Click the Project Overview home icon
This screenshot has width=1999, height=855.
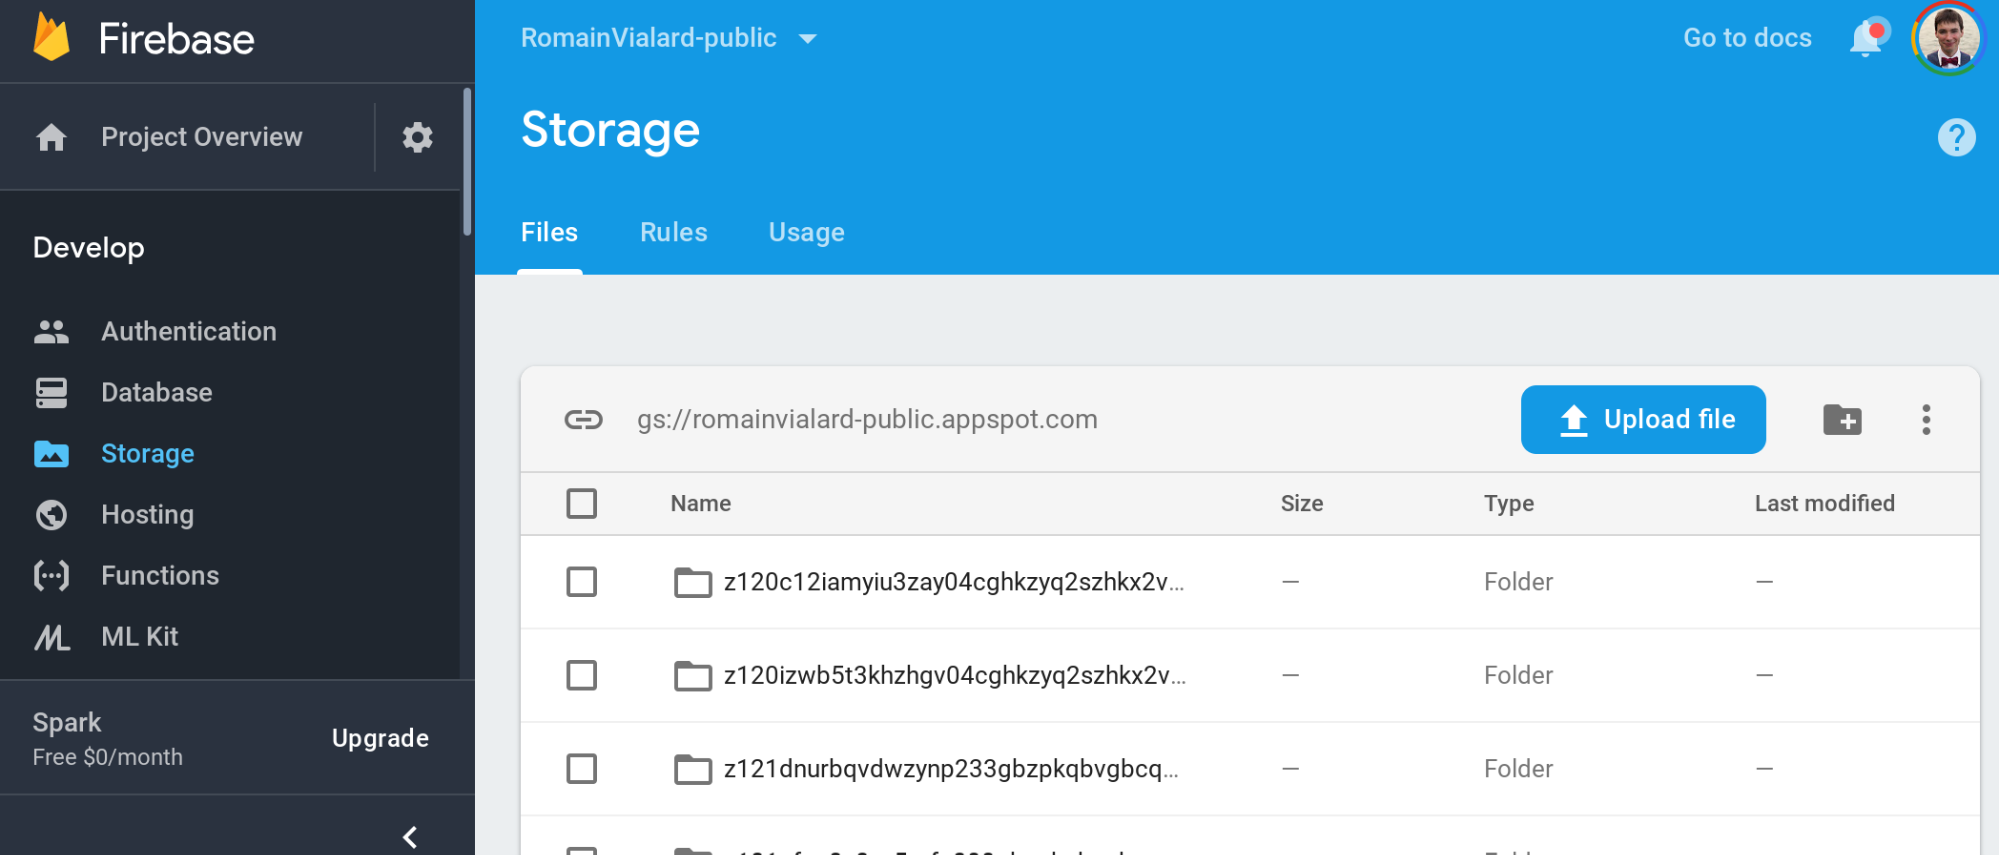pos(51,137)
